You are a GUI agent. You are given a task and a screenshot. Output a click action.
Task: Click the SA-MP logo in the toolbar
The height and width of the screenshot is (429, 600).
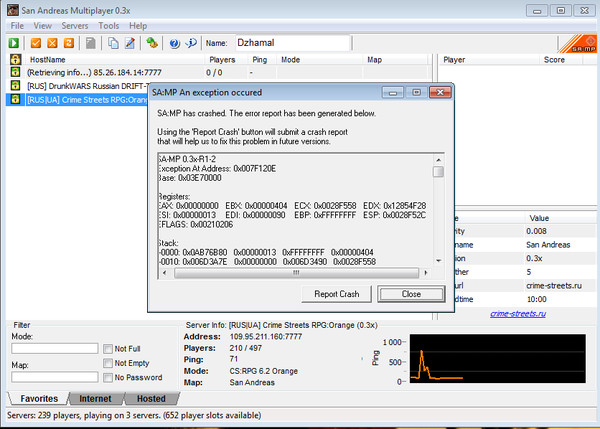click(578, 44)
